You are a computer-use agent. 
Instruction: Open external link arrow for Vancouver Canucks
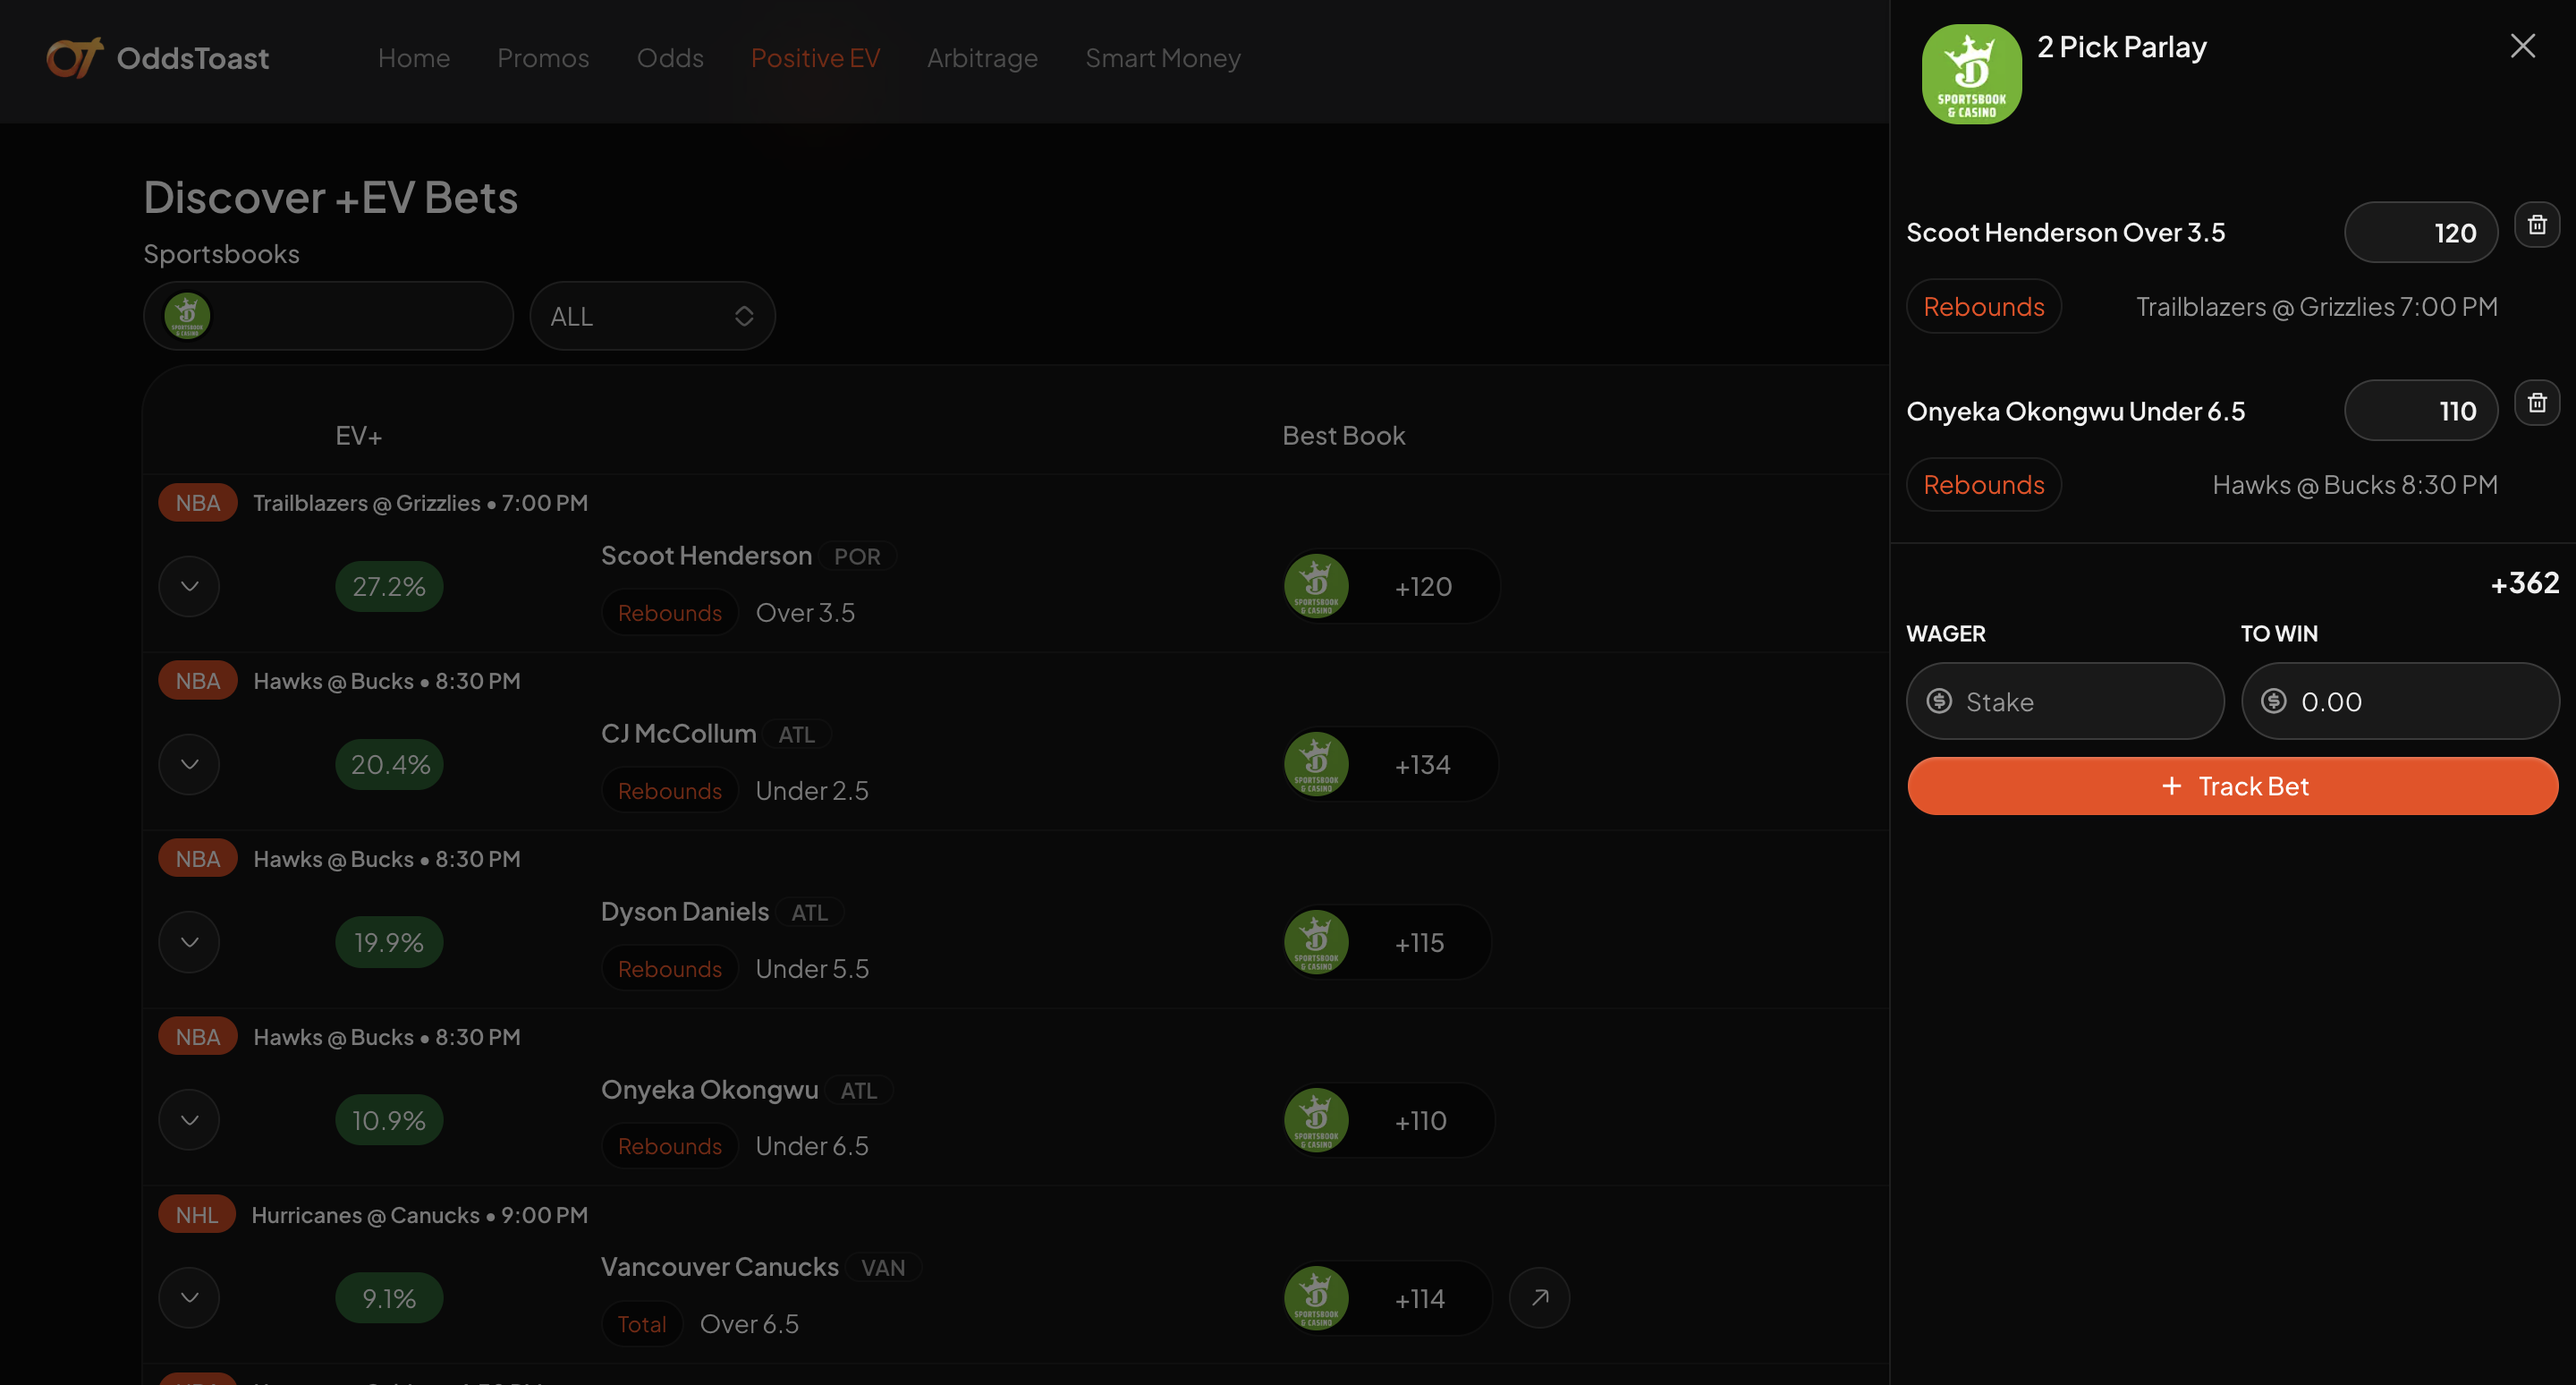point(1539,1297)
